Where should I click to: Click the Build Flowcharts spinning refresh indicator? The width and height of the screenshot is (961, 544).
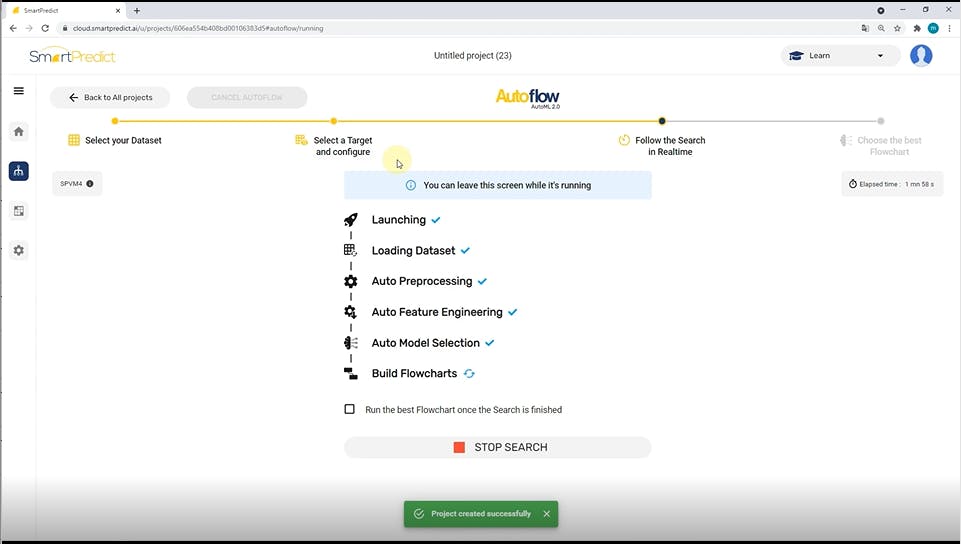[469, 374]
